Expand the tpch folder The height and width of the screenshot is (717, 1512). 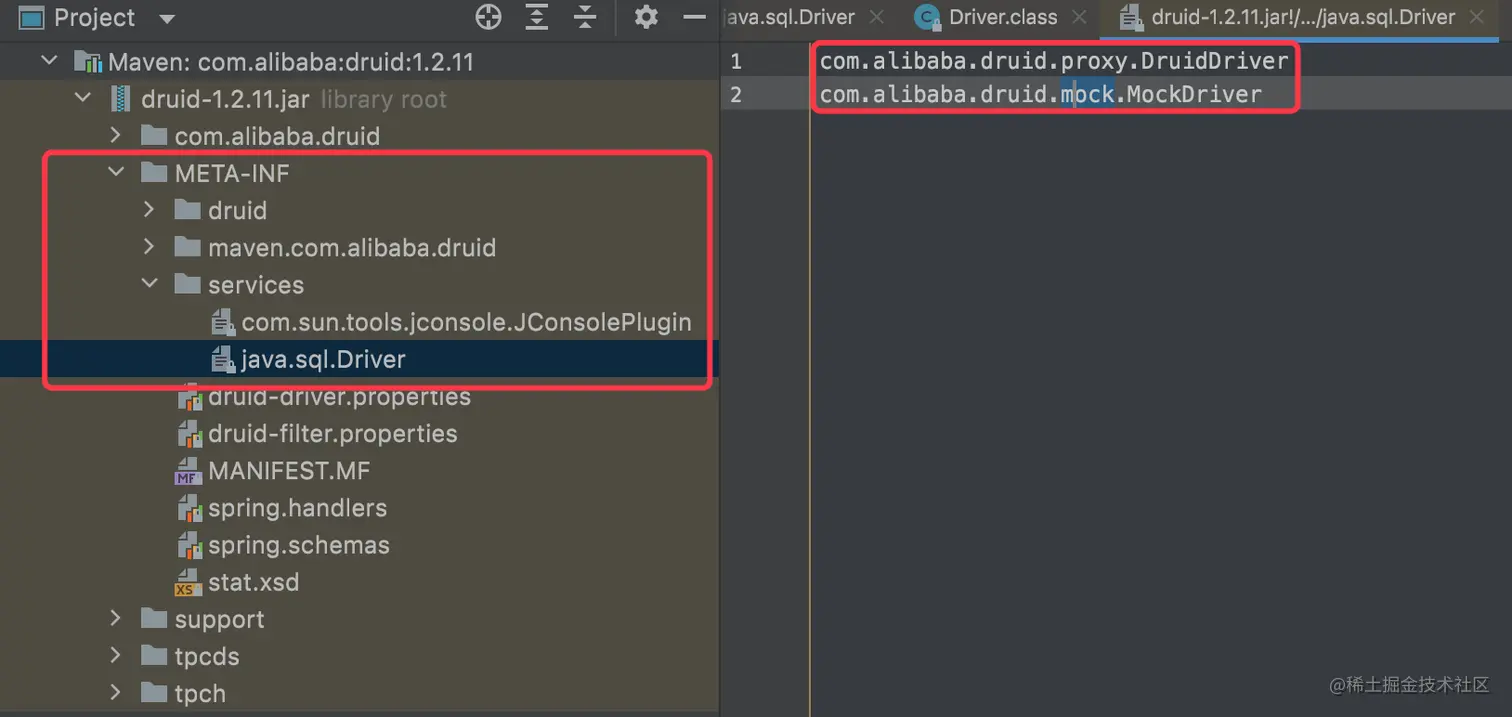point(116,693)
